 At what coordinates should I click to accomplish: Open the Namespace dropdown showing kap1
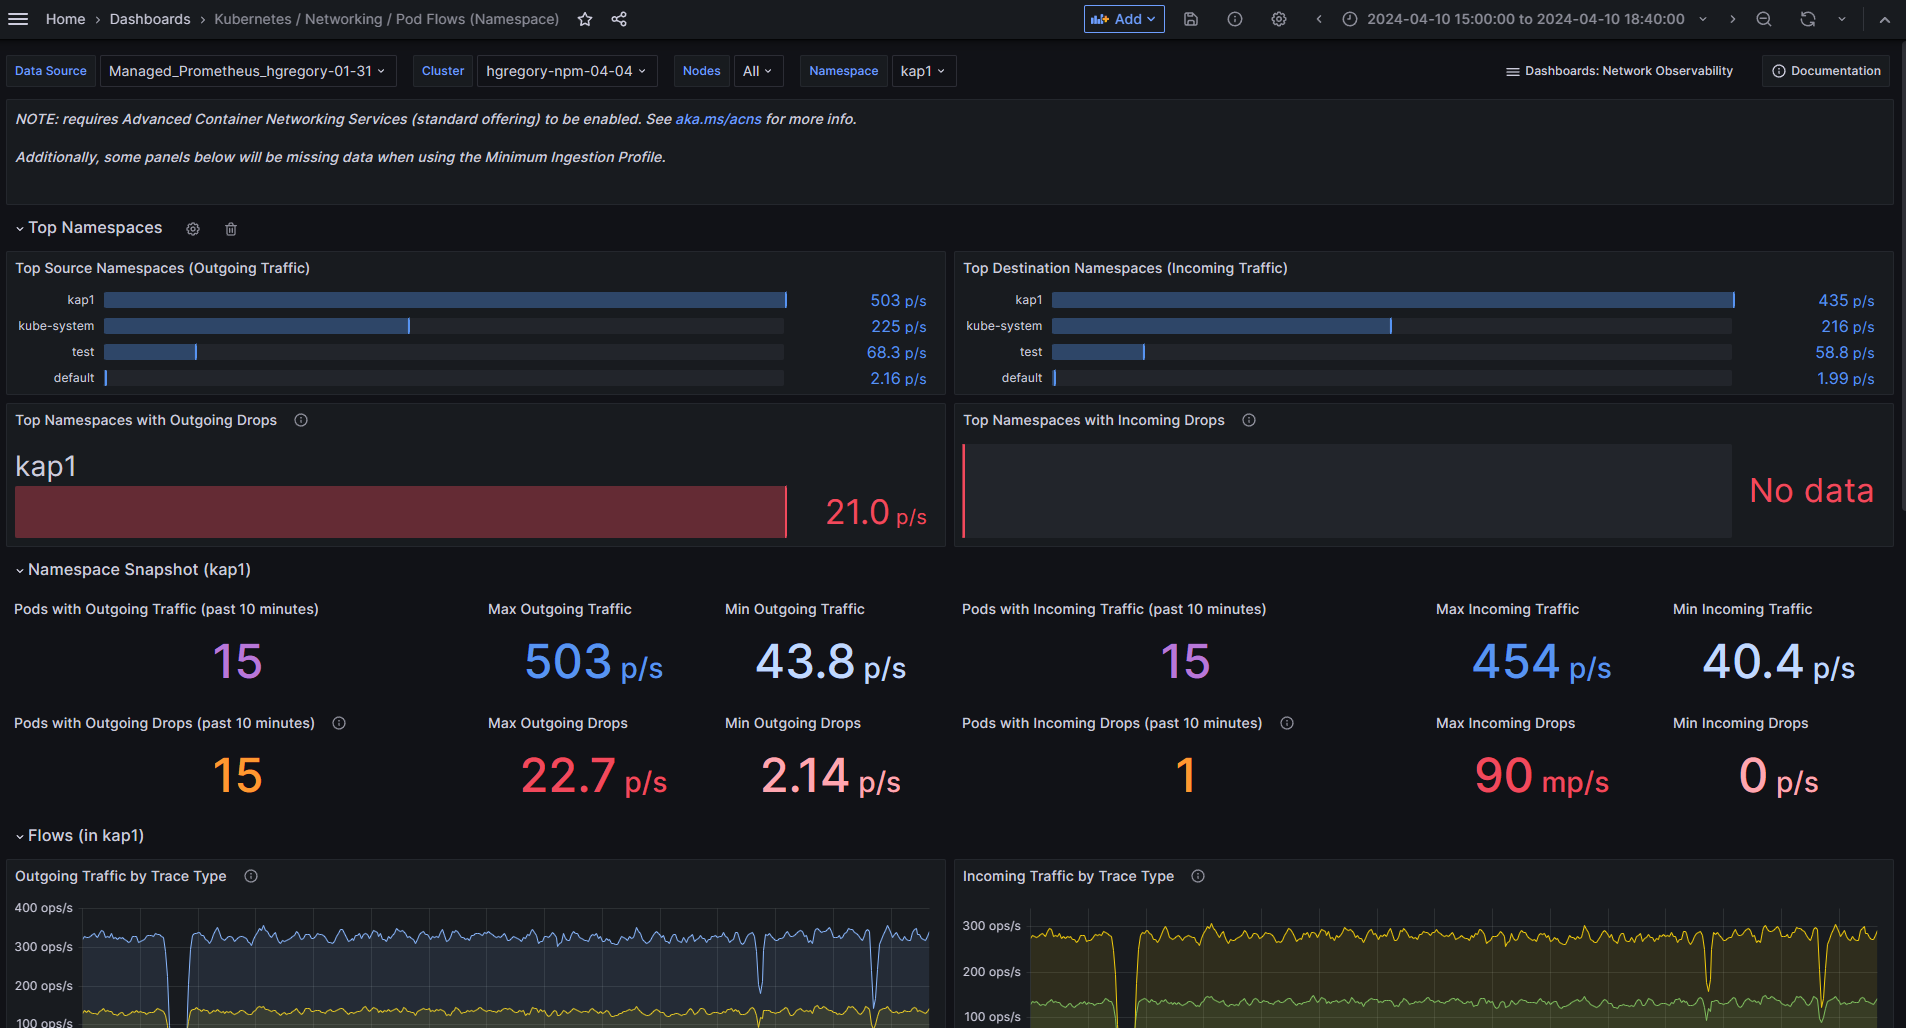922,71
